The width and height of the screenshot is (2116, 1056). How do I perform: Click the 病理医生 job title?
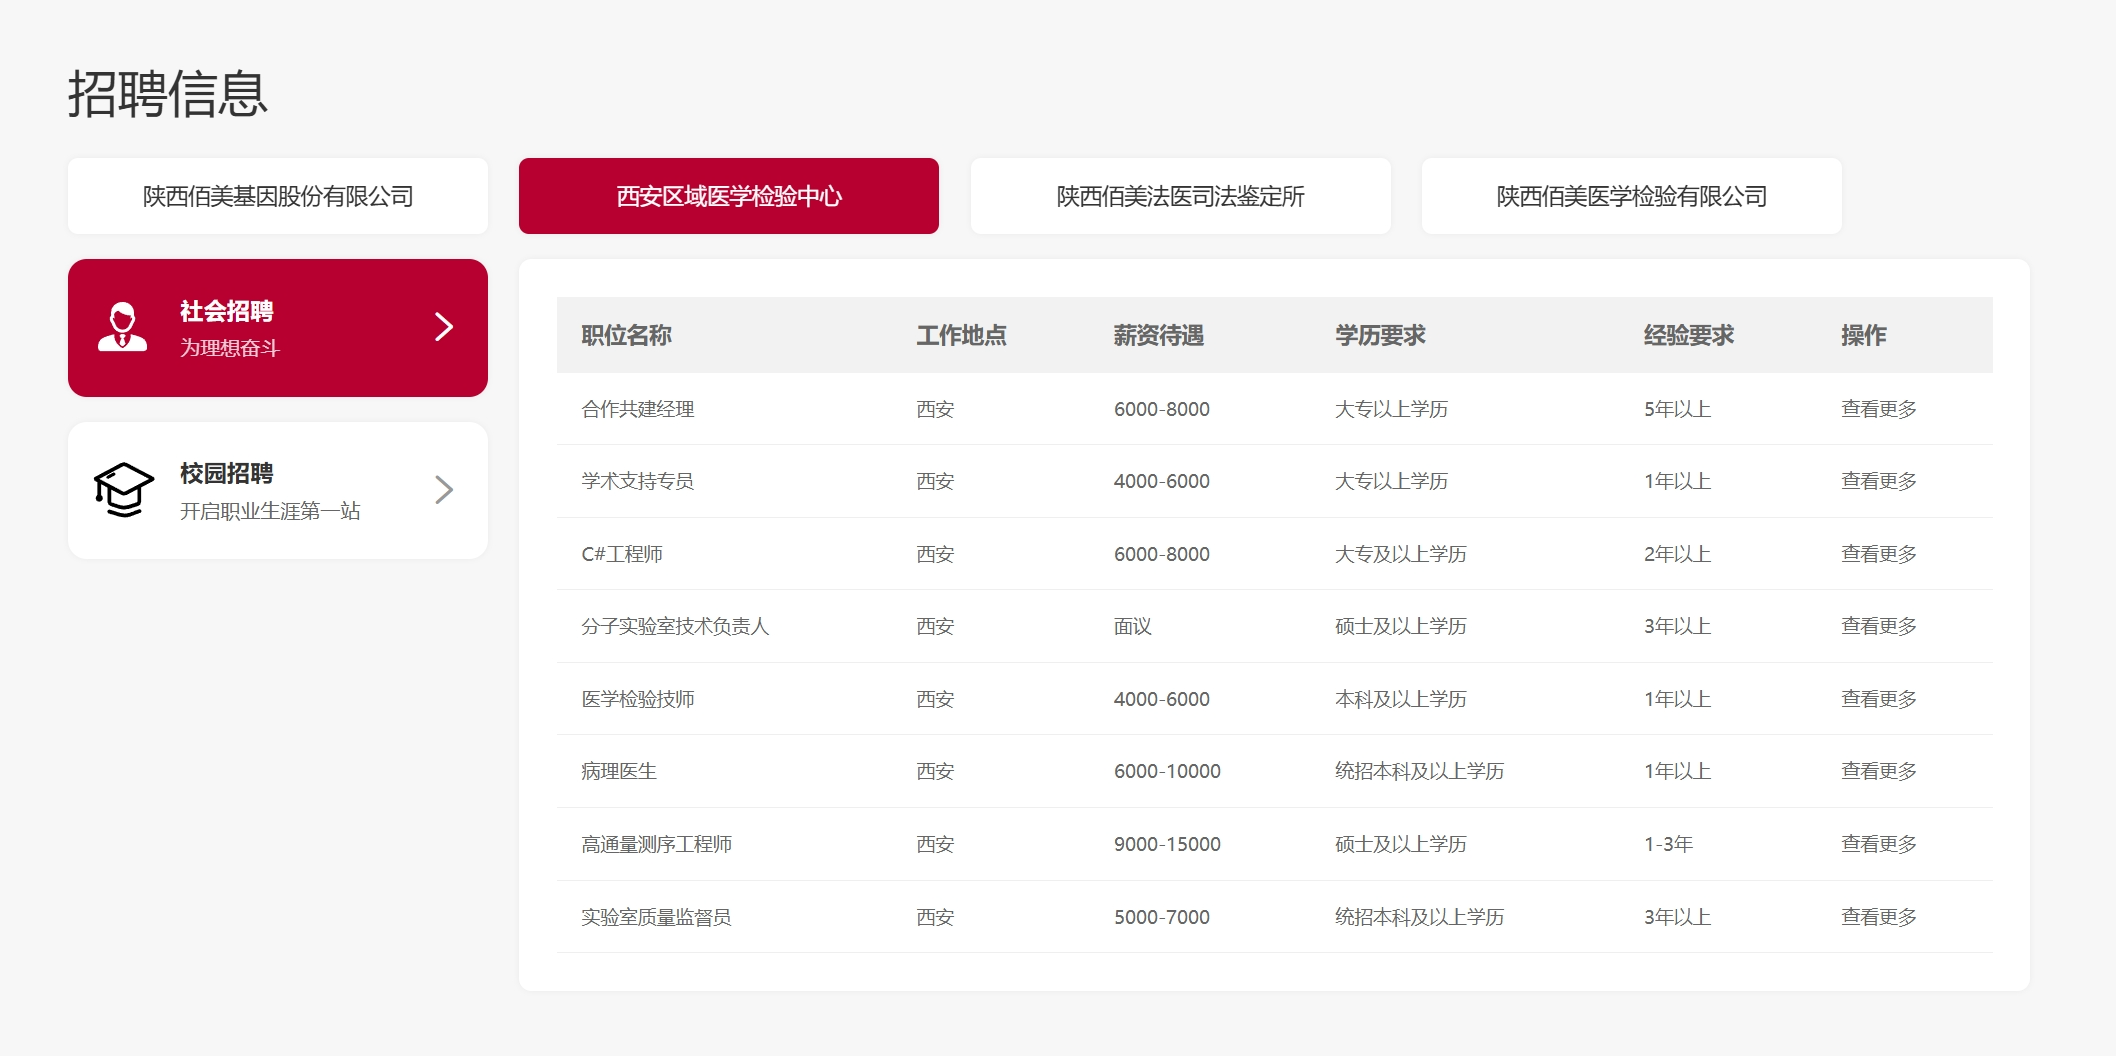[x=619, y=771]
